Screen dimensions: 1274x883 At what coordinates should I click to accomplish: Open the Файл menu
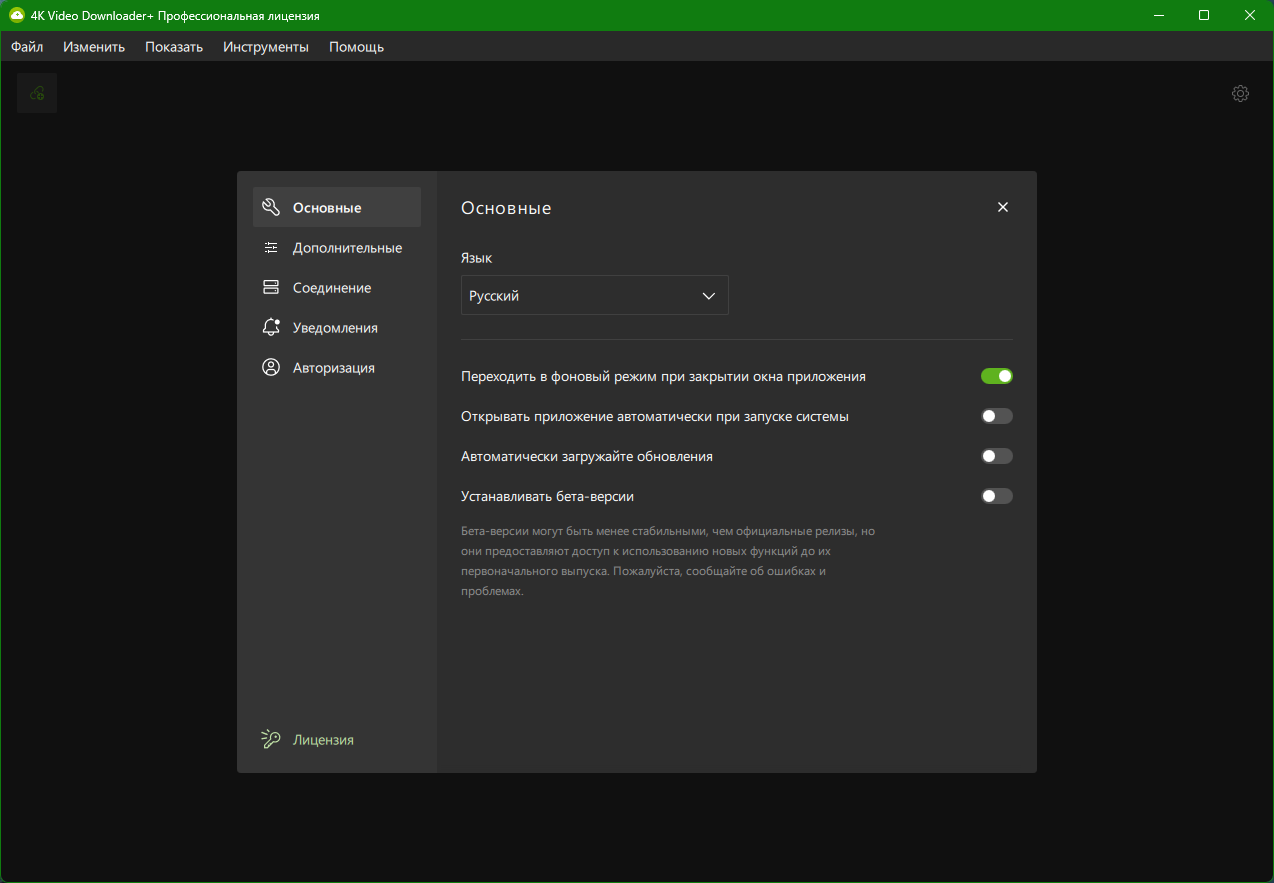(27, 47)
